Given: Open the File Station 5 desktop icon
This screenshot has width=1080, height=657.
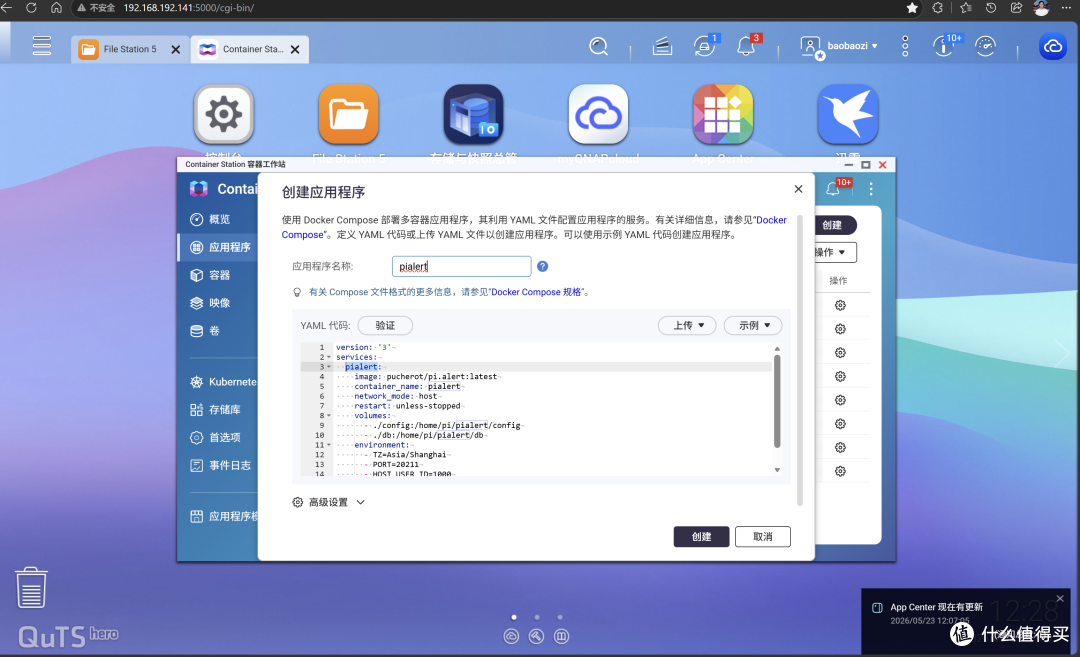Looking at the screenshot, I should tap(349, 114).
